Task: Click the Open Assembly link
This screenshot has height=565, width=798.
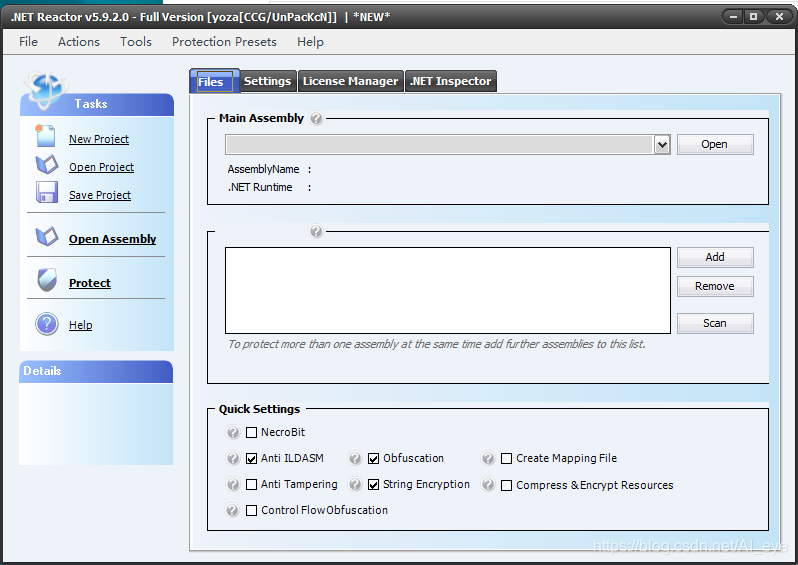Action: [112, 239]
